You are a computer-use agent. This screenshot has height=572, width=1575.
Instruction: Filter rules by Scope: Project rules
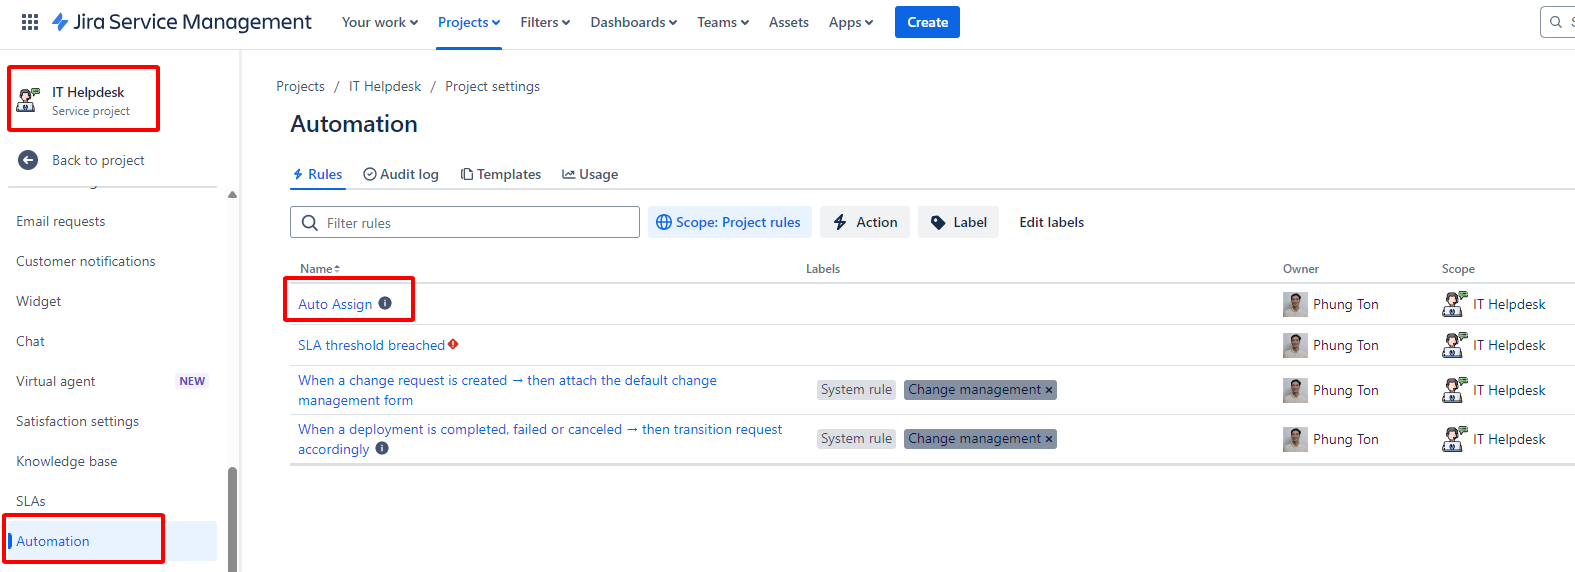[x=728, y=222]
